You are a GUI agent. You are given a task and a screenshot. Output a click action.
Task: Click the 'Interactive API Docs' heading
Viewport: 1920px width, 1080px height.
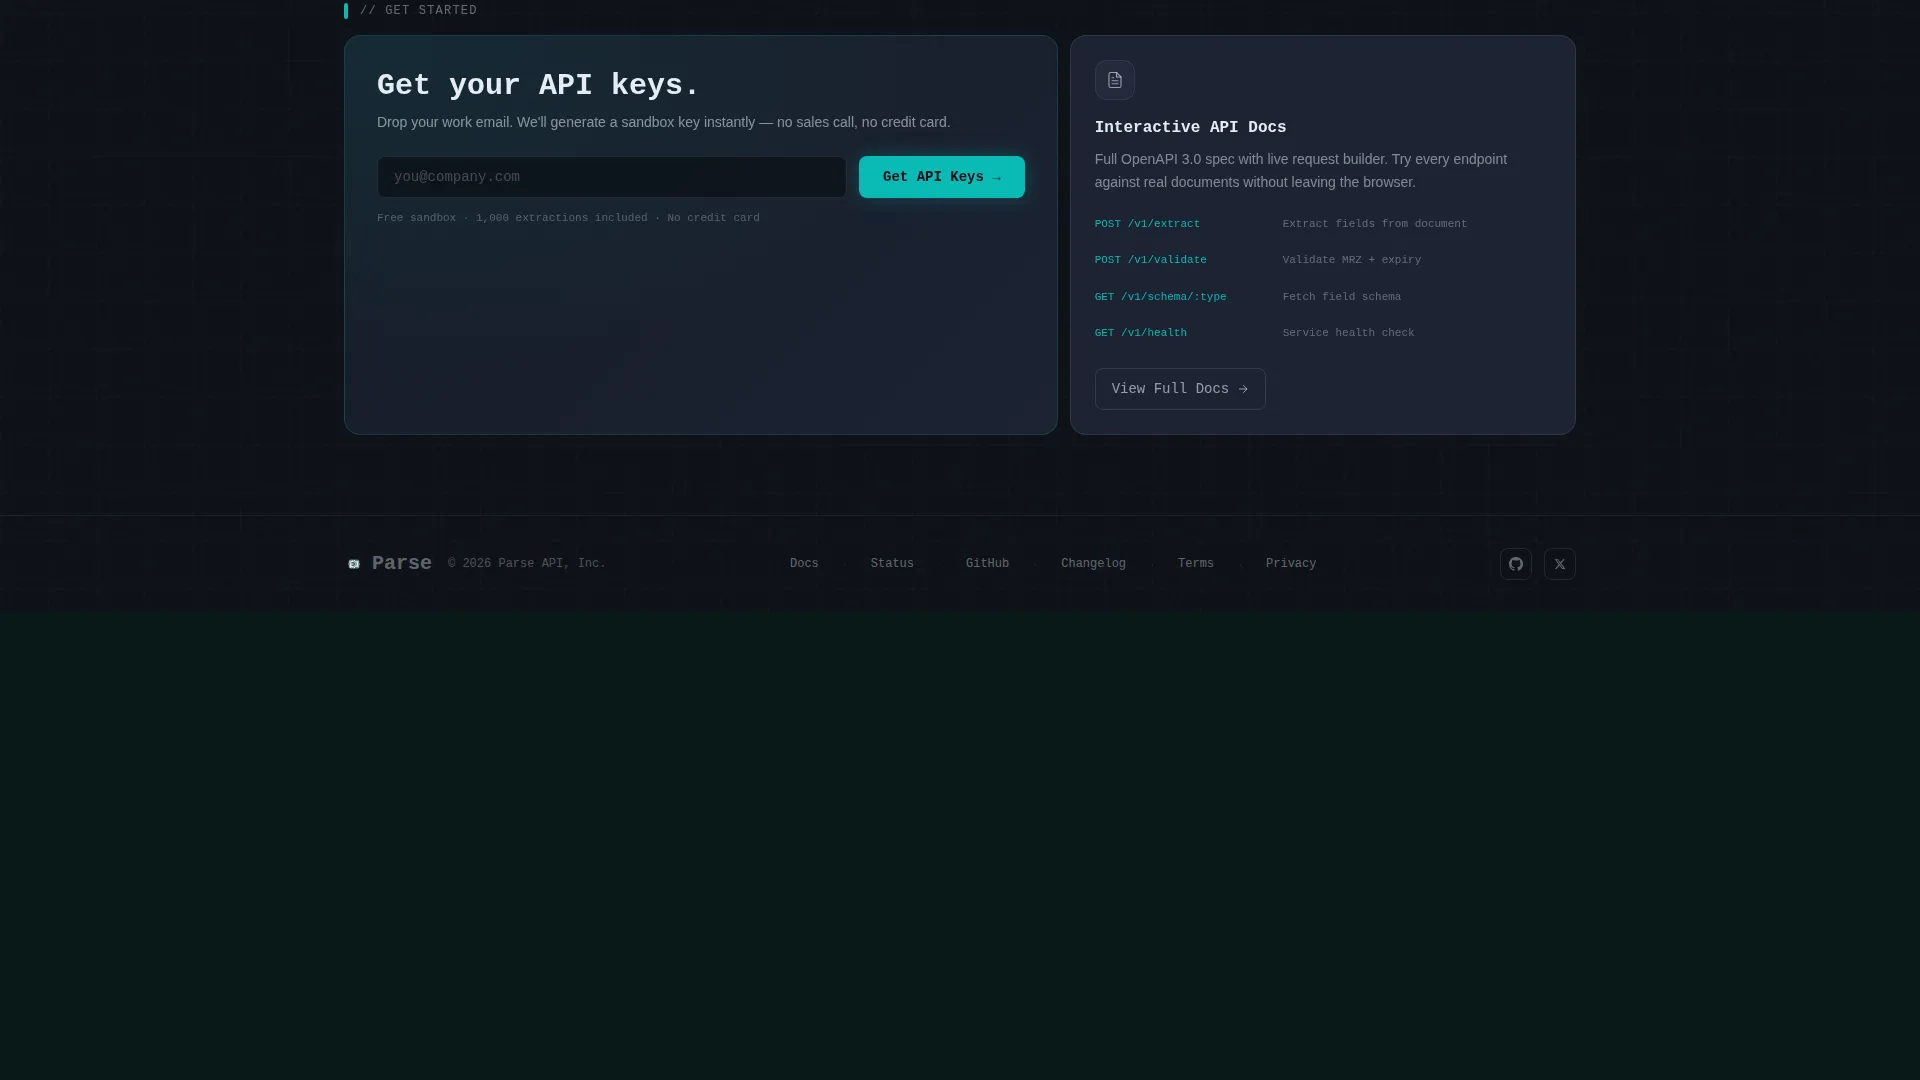pyautogui.click(x=1190, y=128)
